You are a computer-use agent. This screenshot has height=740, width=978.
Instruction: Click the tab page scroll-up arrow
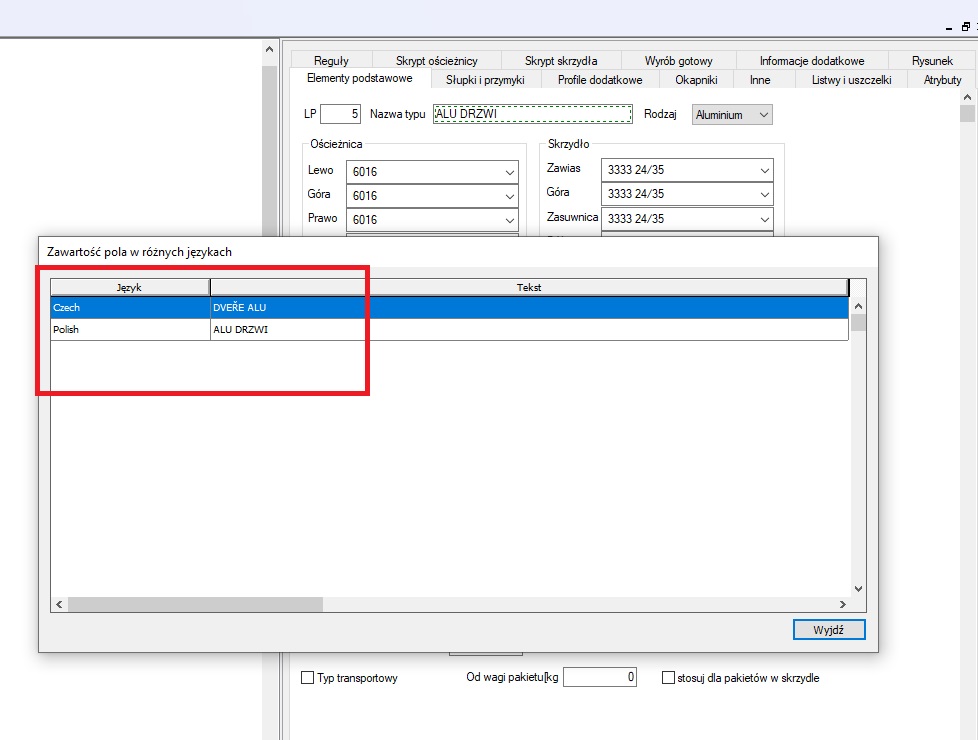coord(967,97)
